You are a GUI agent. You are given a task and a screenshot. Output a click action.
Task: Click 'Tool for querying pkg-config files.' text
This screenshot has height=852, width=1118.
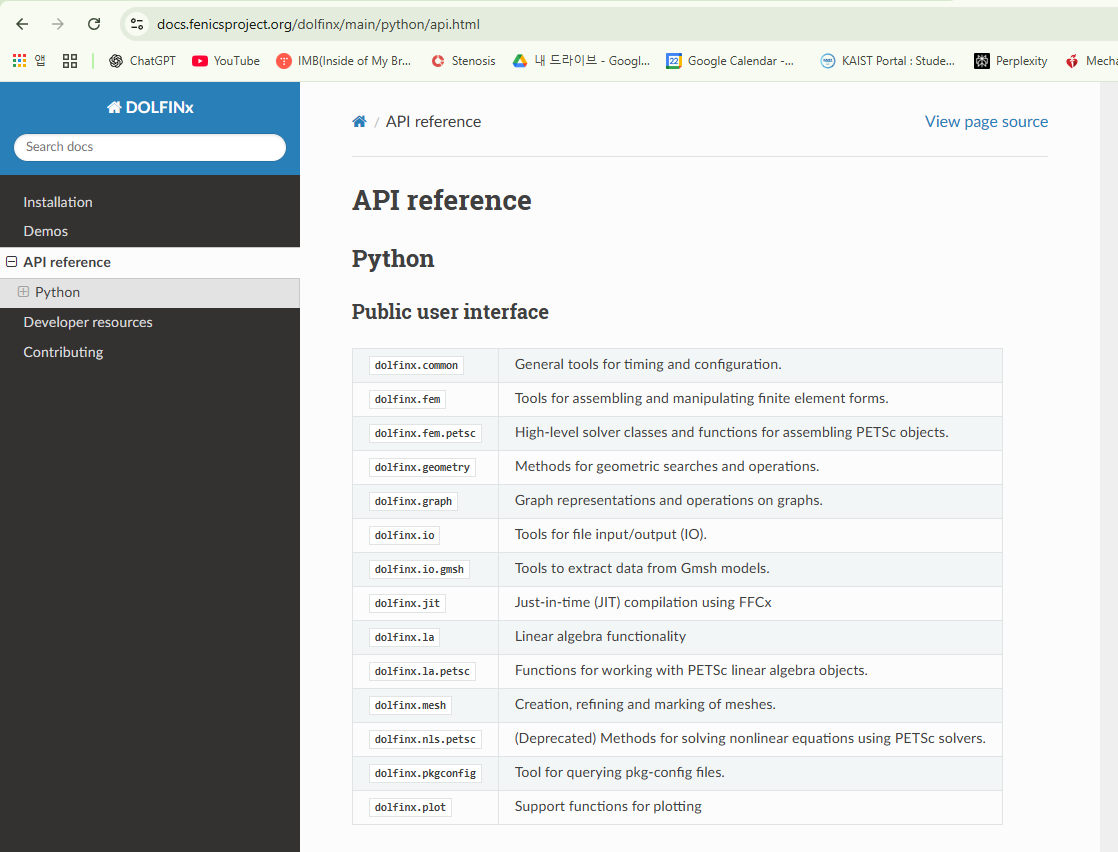[x=620, y=772]
